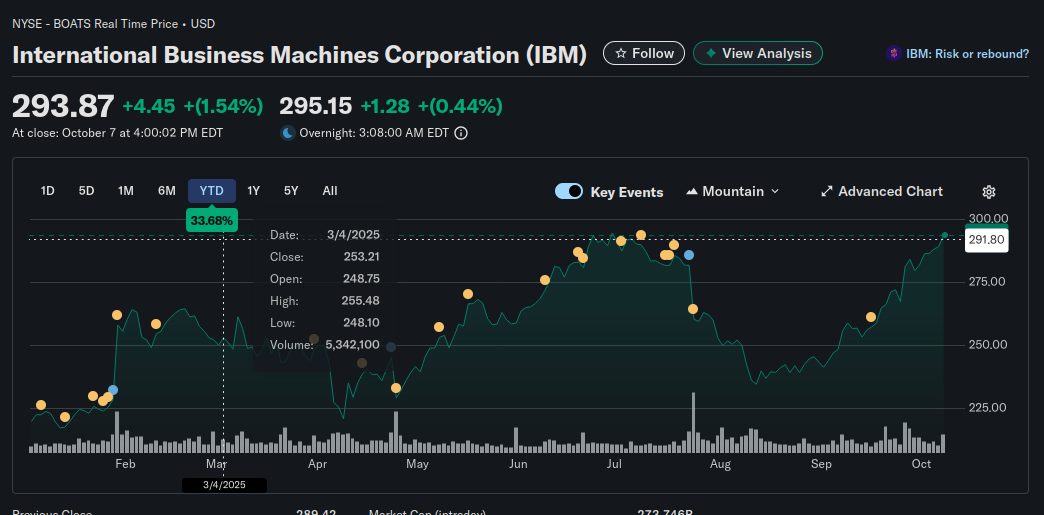Toggle the Key Events switch

(569, 192)
